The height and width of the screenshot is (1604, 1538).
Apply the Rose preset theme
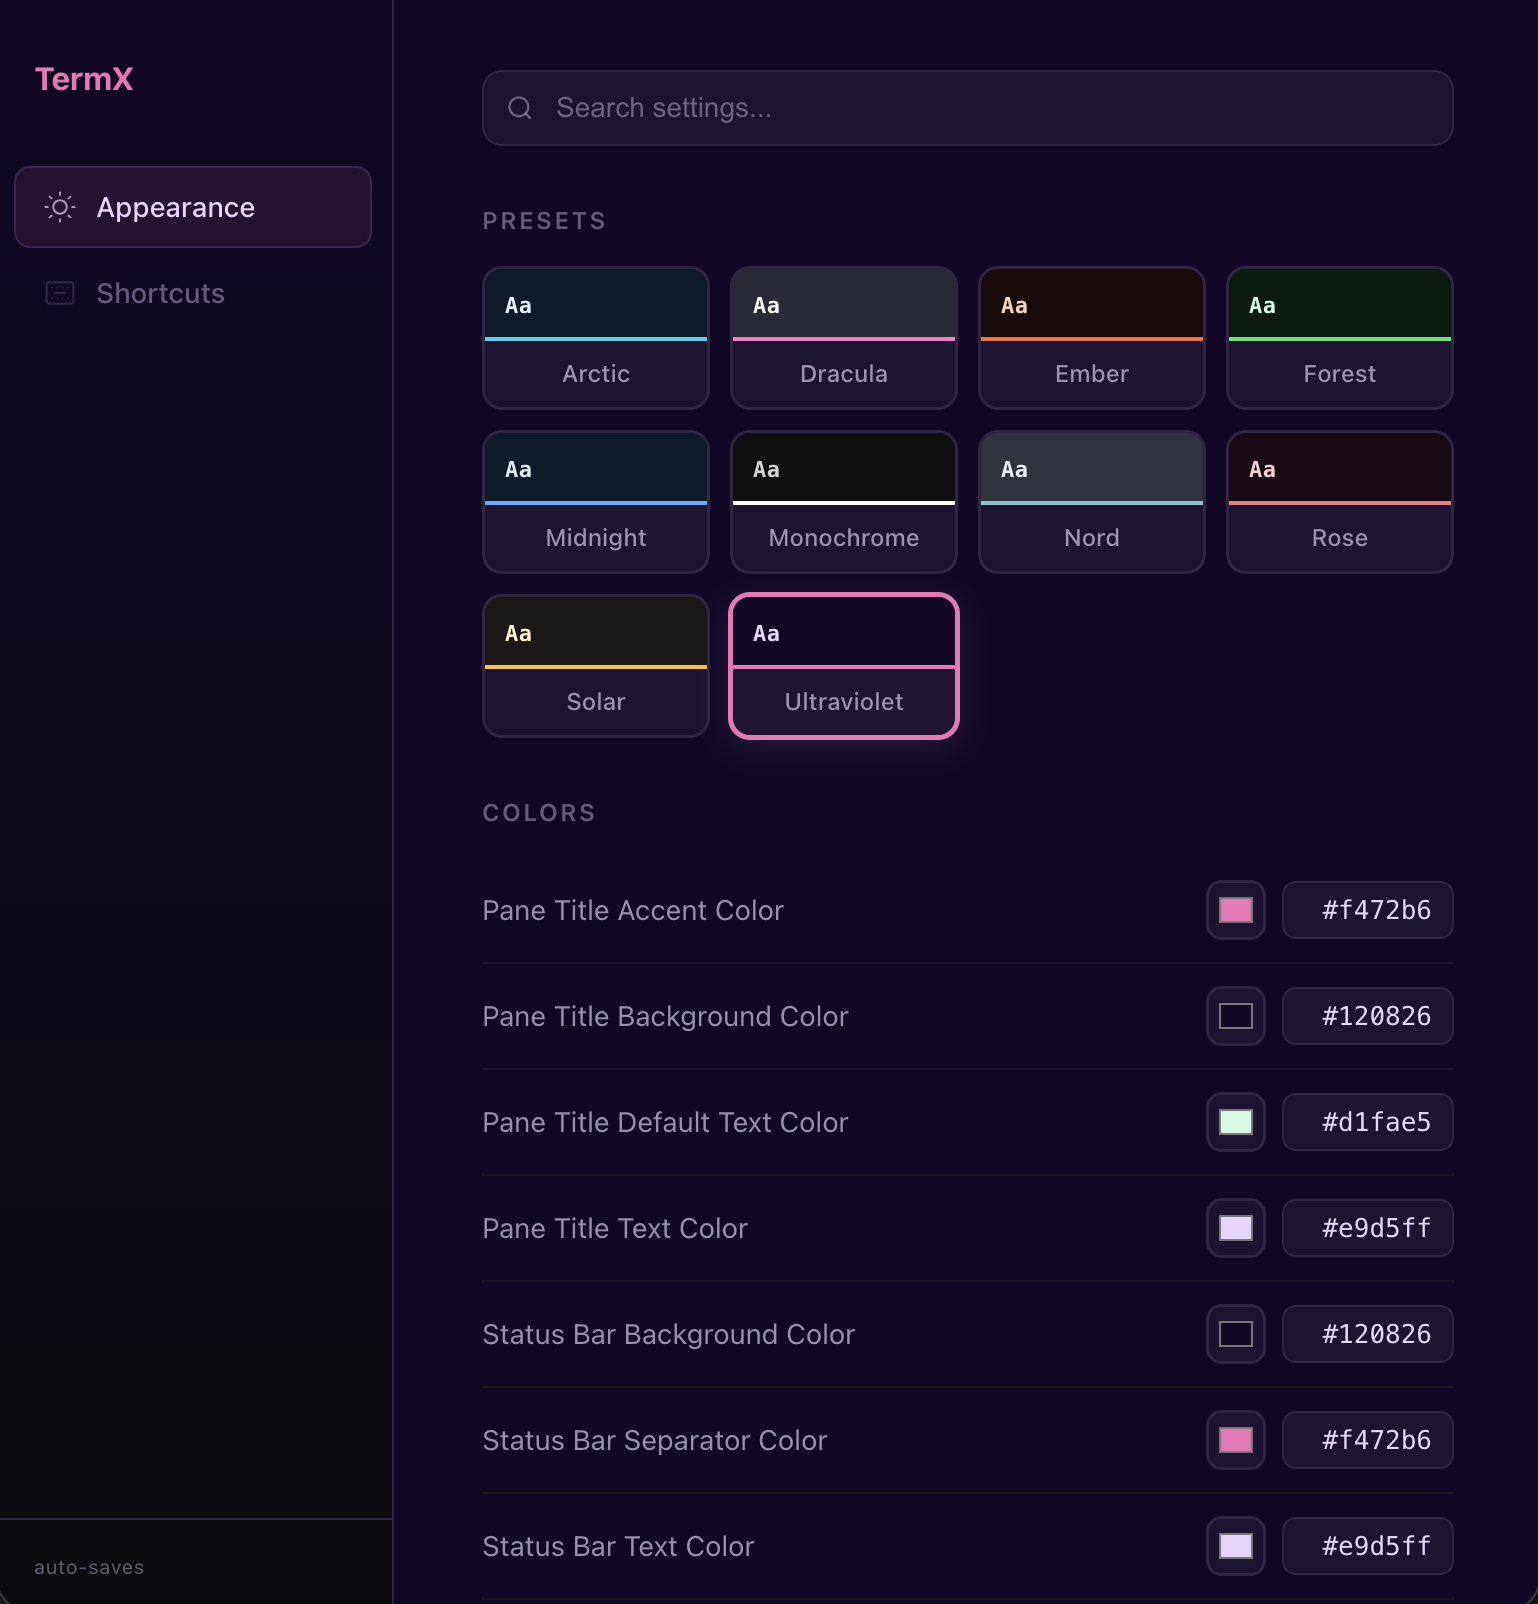click(x=1340, y=502)
